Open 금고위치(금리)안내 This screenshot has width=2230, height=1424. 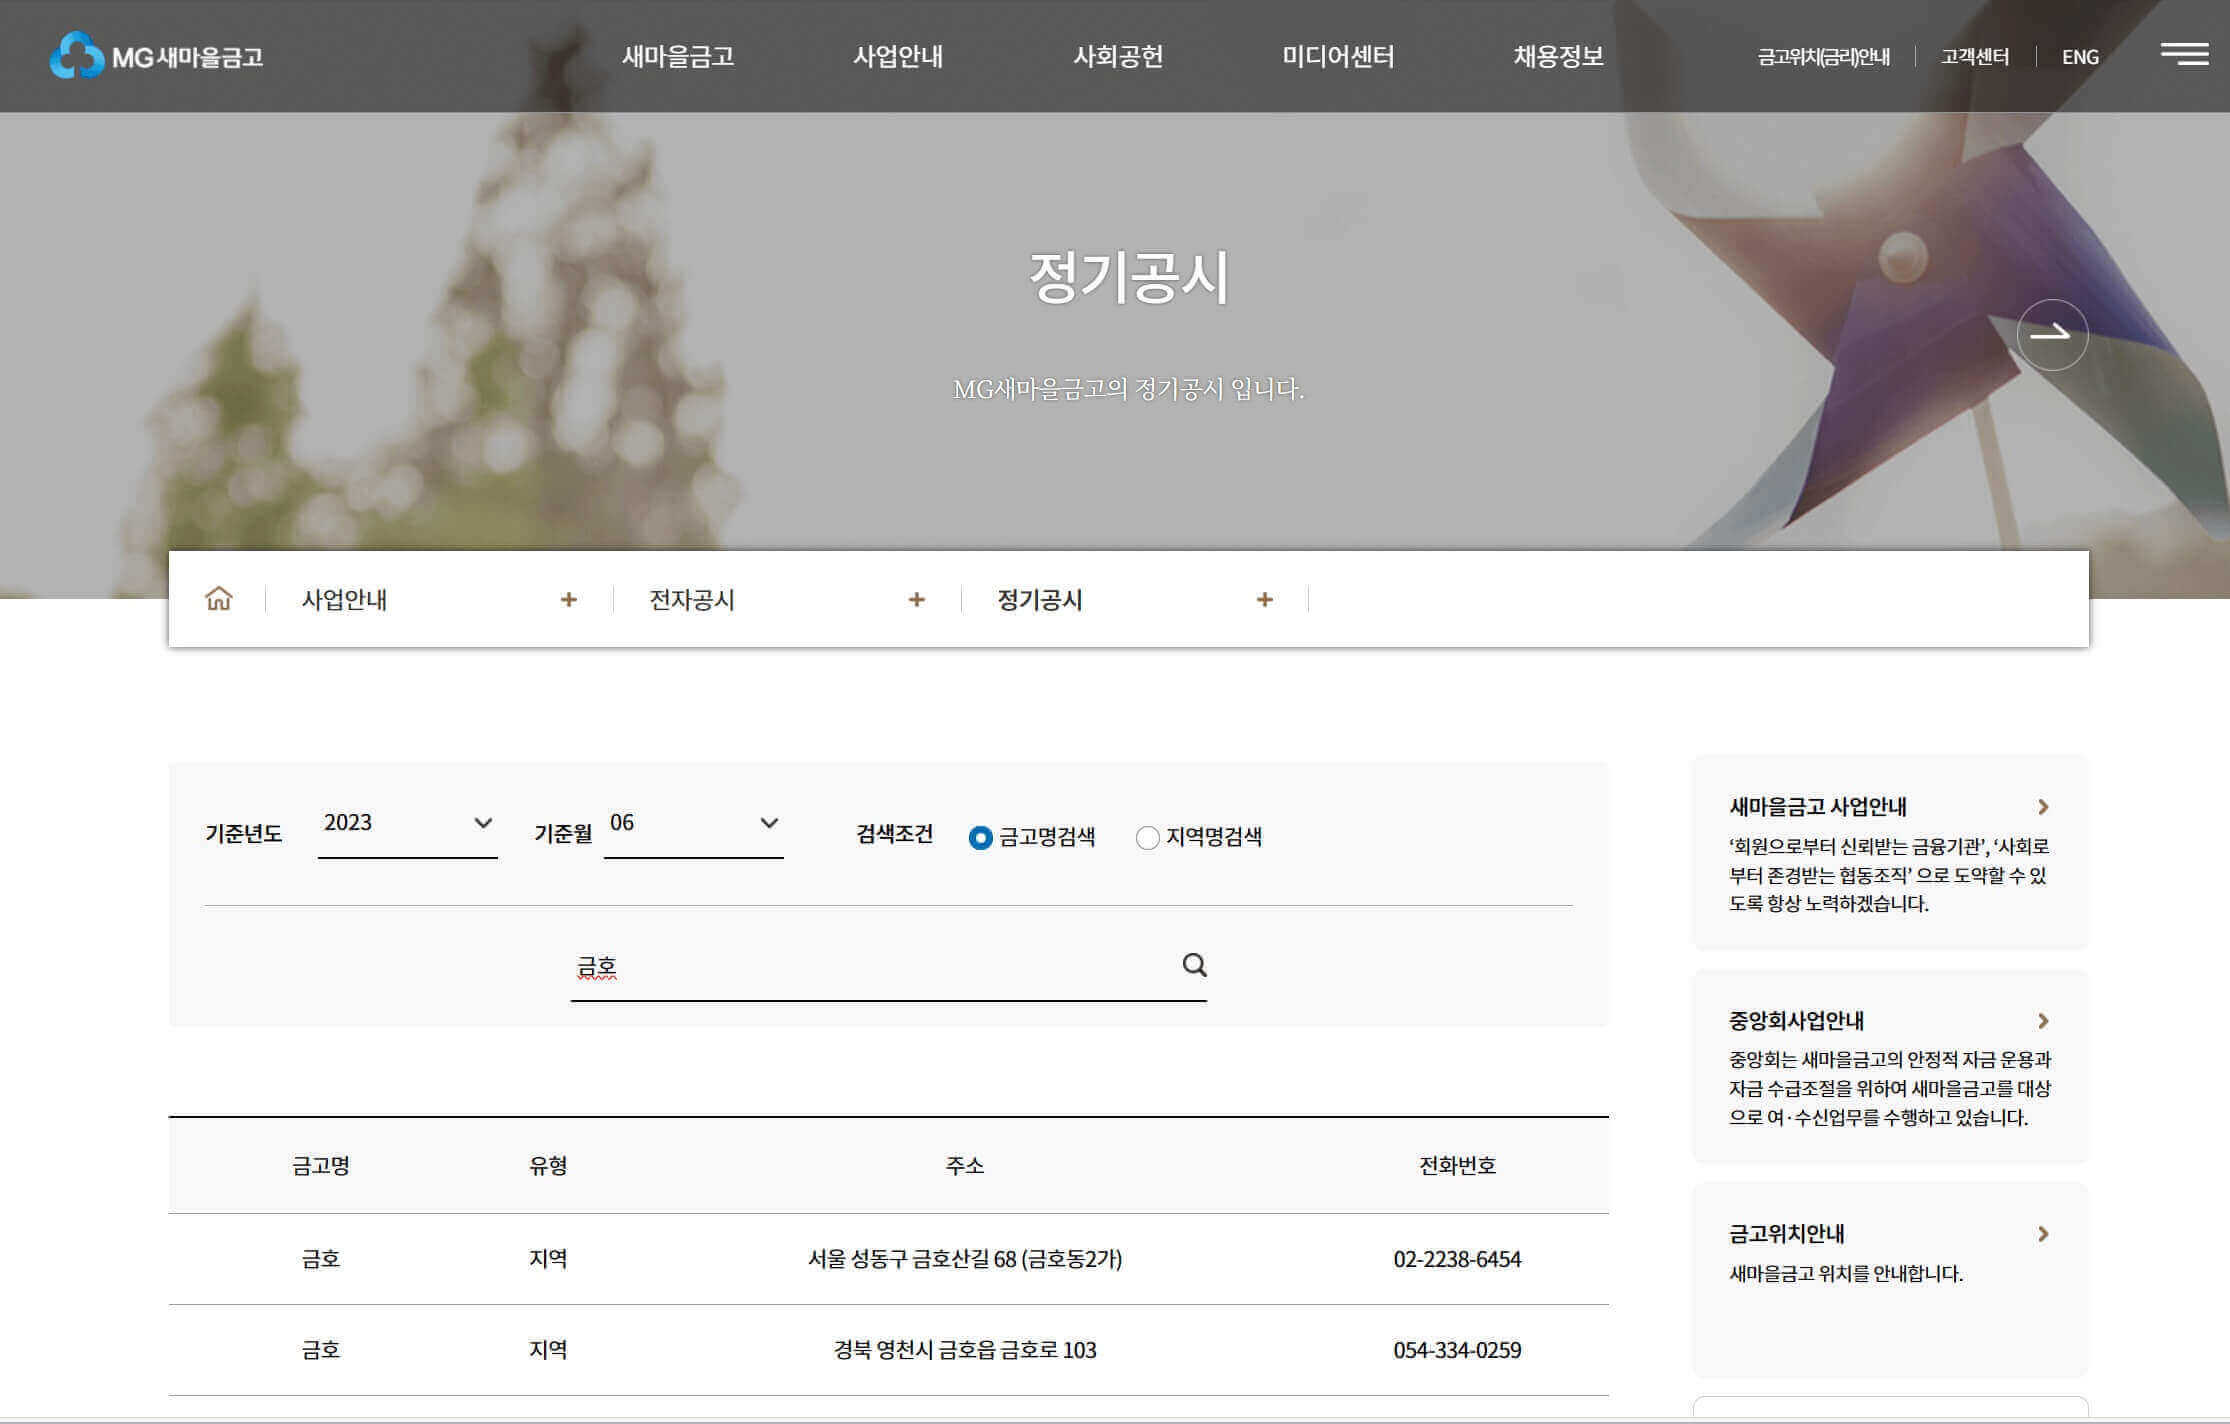tap(1823, 57)
